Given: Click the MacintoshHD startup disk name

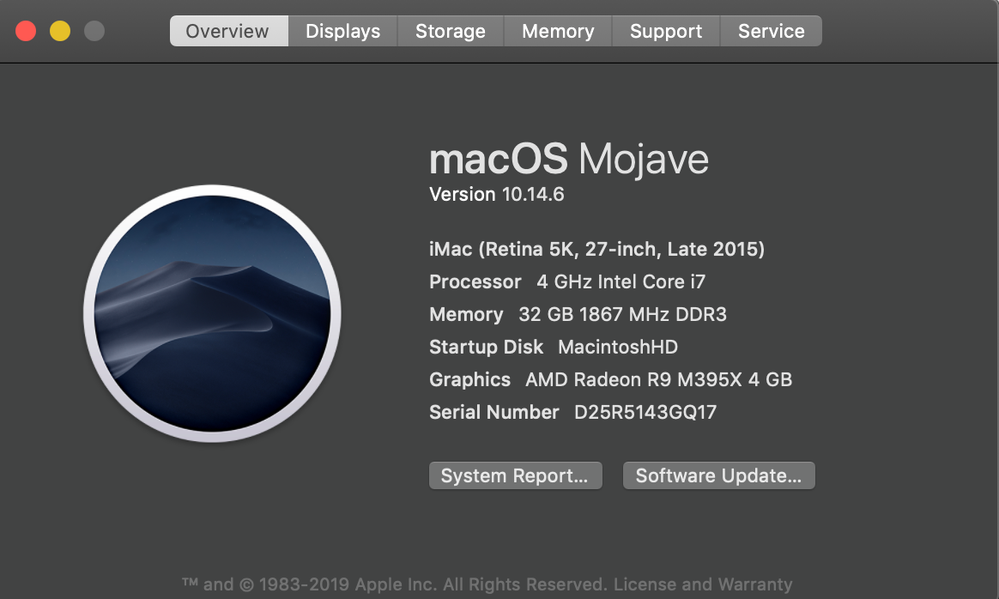Looking at the screenshot, I should pos(617,347).
